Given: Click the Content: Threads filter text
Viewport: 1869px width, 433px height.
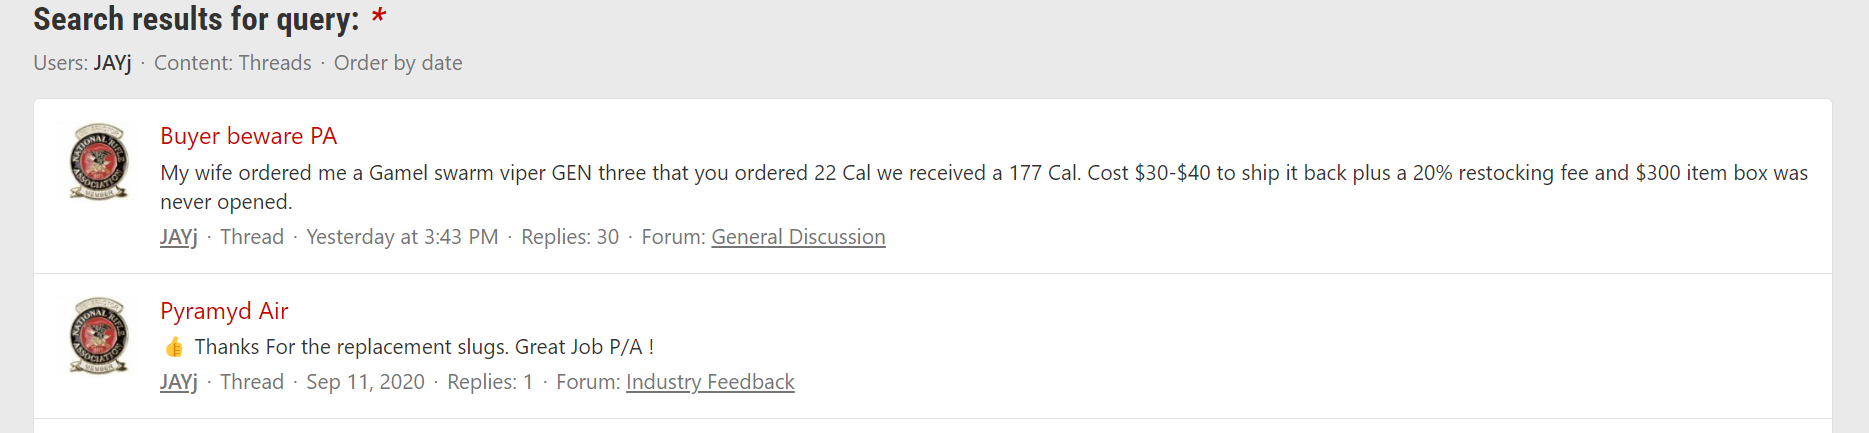Looking at the screenshot, I should click(233, 63).
